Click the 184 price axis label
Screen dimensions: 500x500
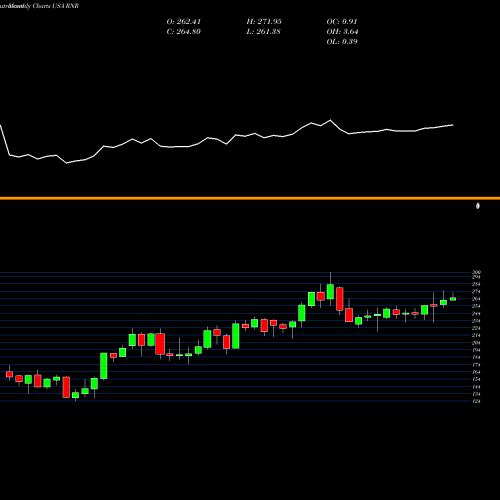click(476, 358)
